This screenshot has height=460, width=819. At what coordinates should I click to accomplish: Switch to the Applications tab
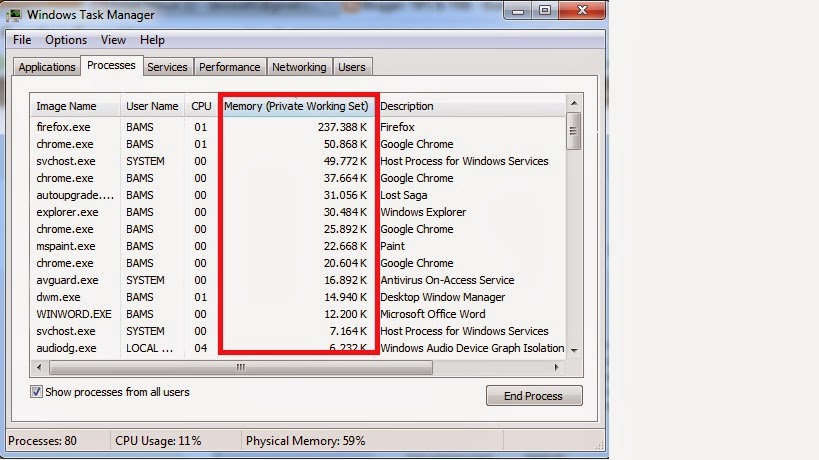47,67
